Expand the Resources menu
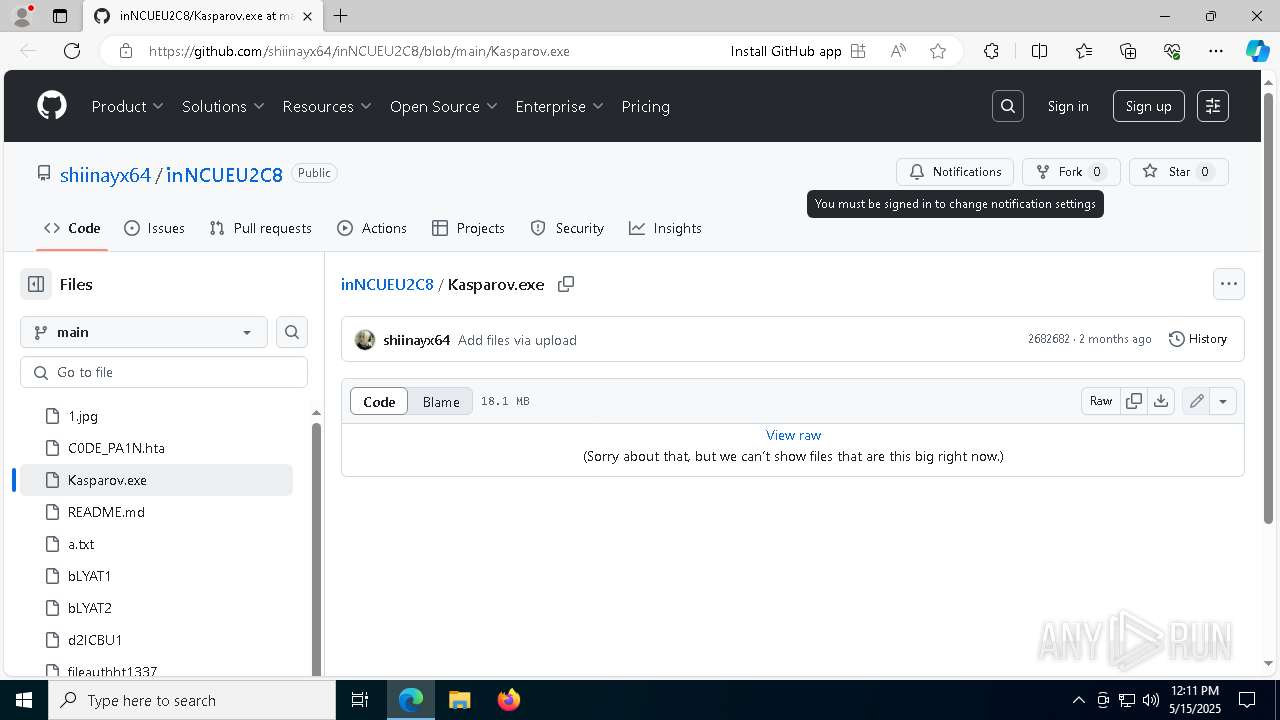 coord(327,106)
